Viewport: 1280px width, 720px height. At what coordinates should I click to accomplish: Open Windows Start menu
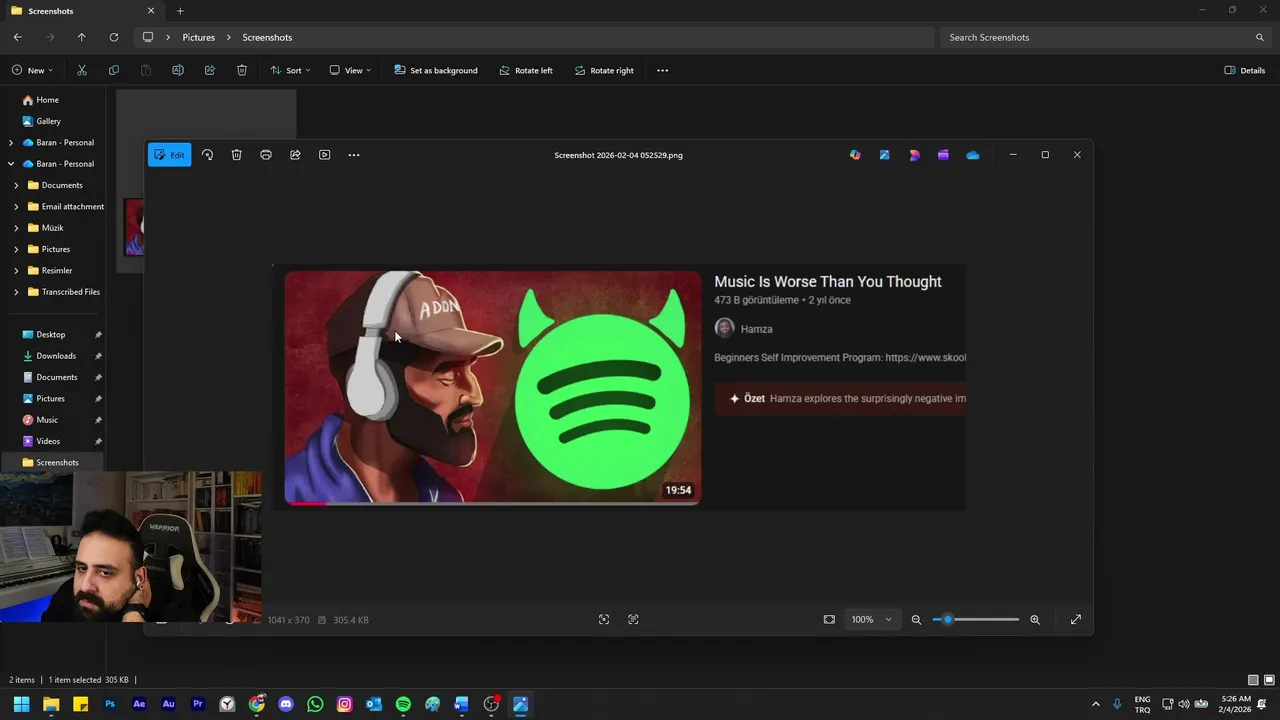pos(21,704)
